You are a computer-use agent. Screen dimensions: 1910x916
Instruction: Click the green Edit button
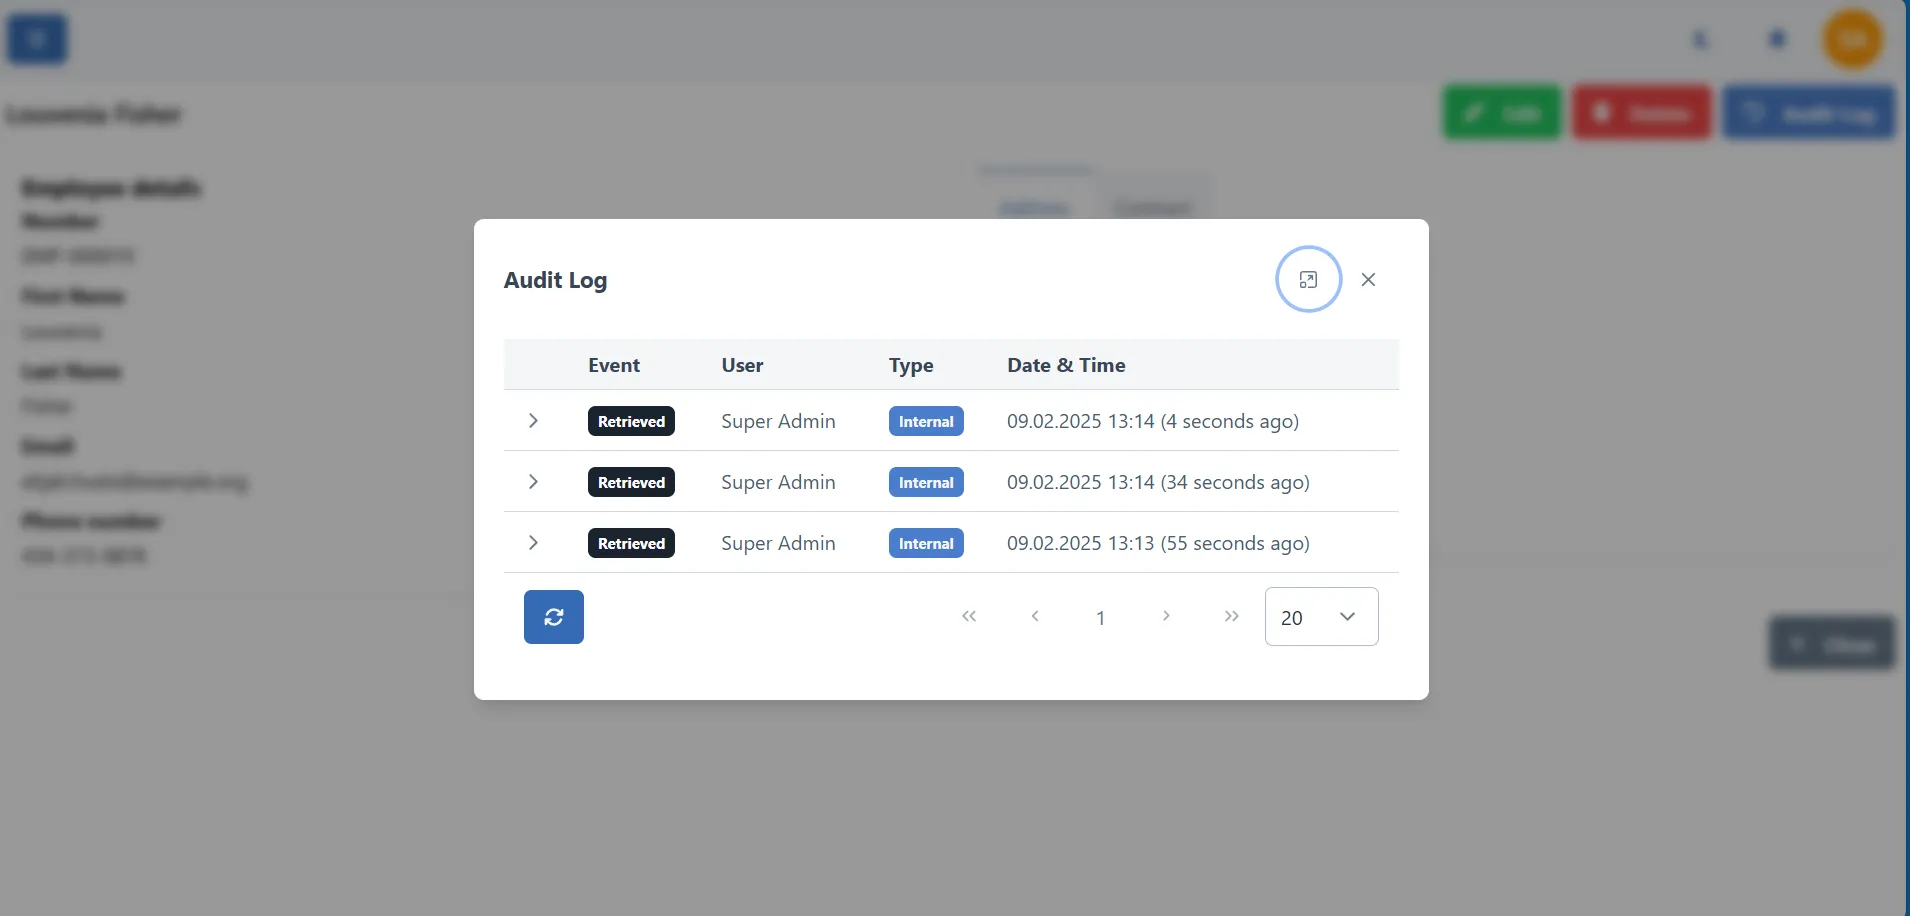1501,112
